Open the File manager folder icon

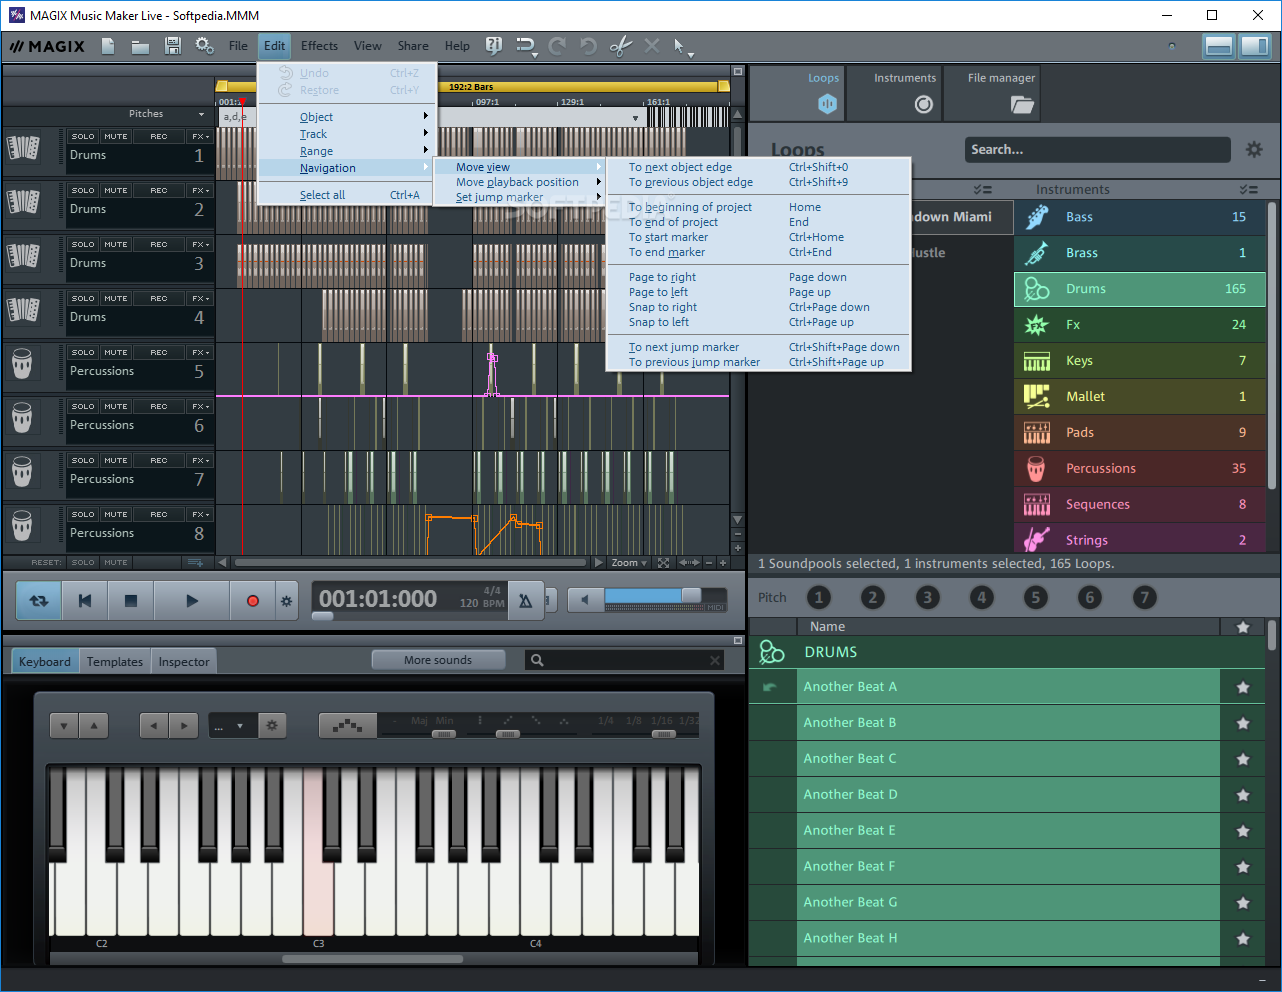pos(1021,104)
